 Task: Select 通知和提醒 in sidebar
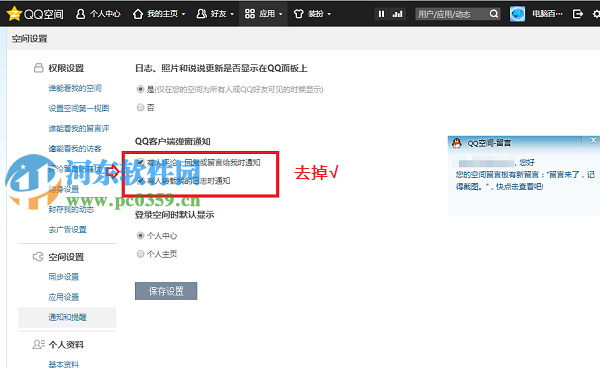coord(67,317)
